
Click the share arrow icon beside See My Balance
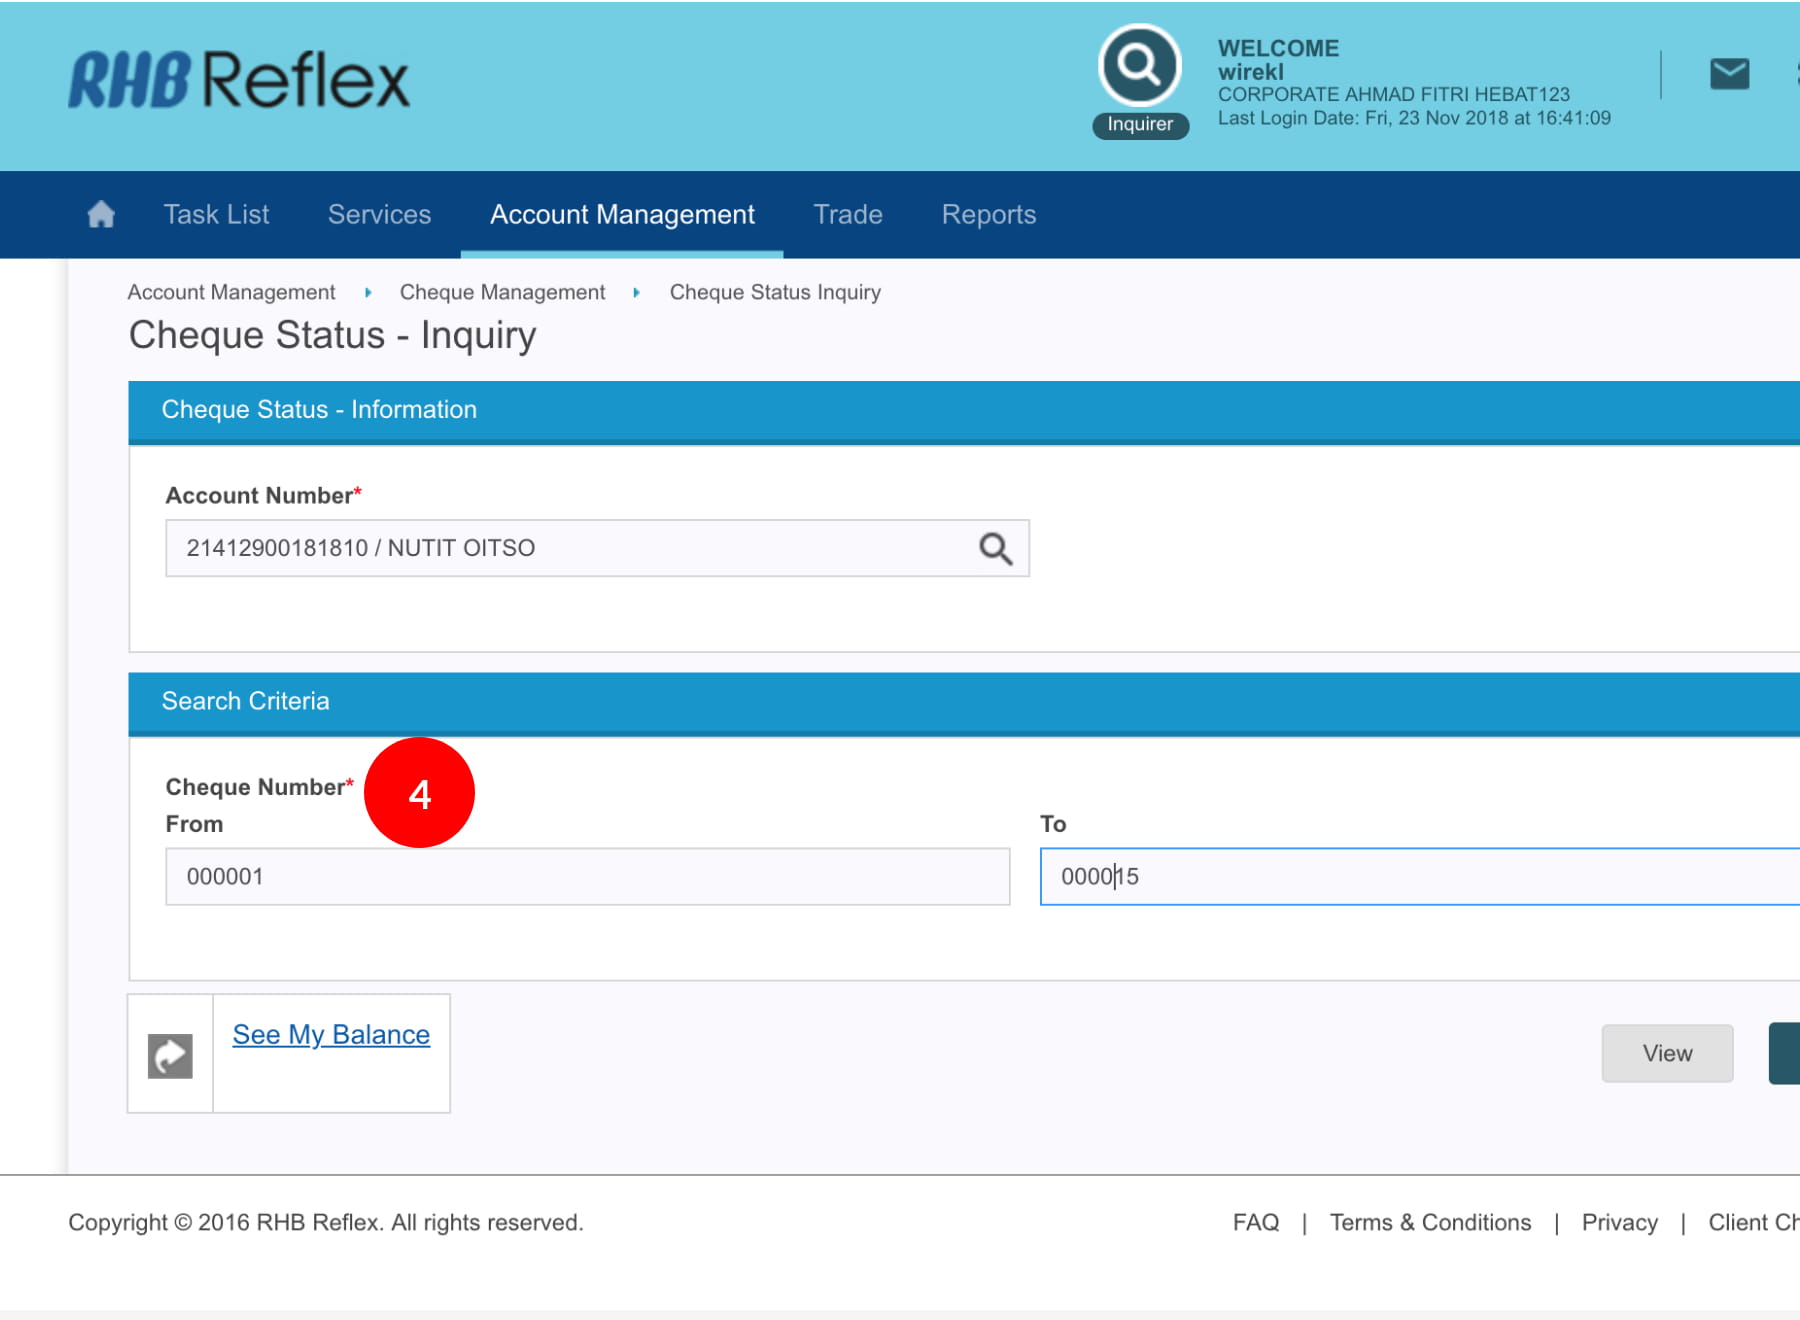[170, 1055]
